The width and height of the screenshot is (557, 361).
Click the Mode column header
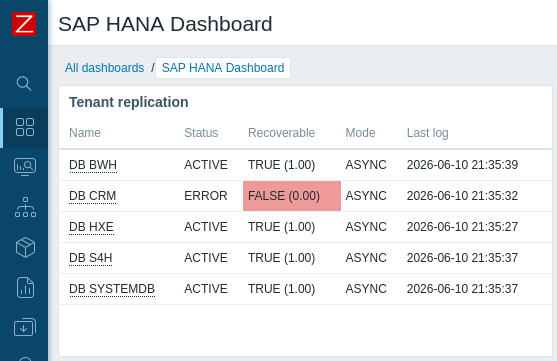point(360,133)
